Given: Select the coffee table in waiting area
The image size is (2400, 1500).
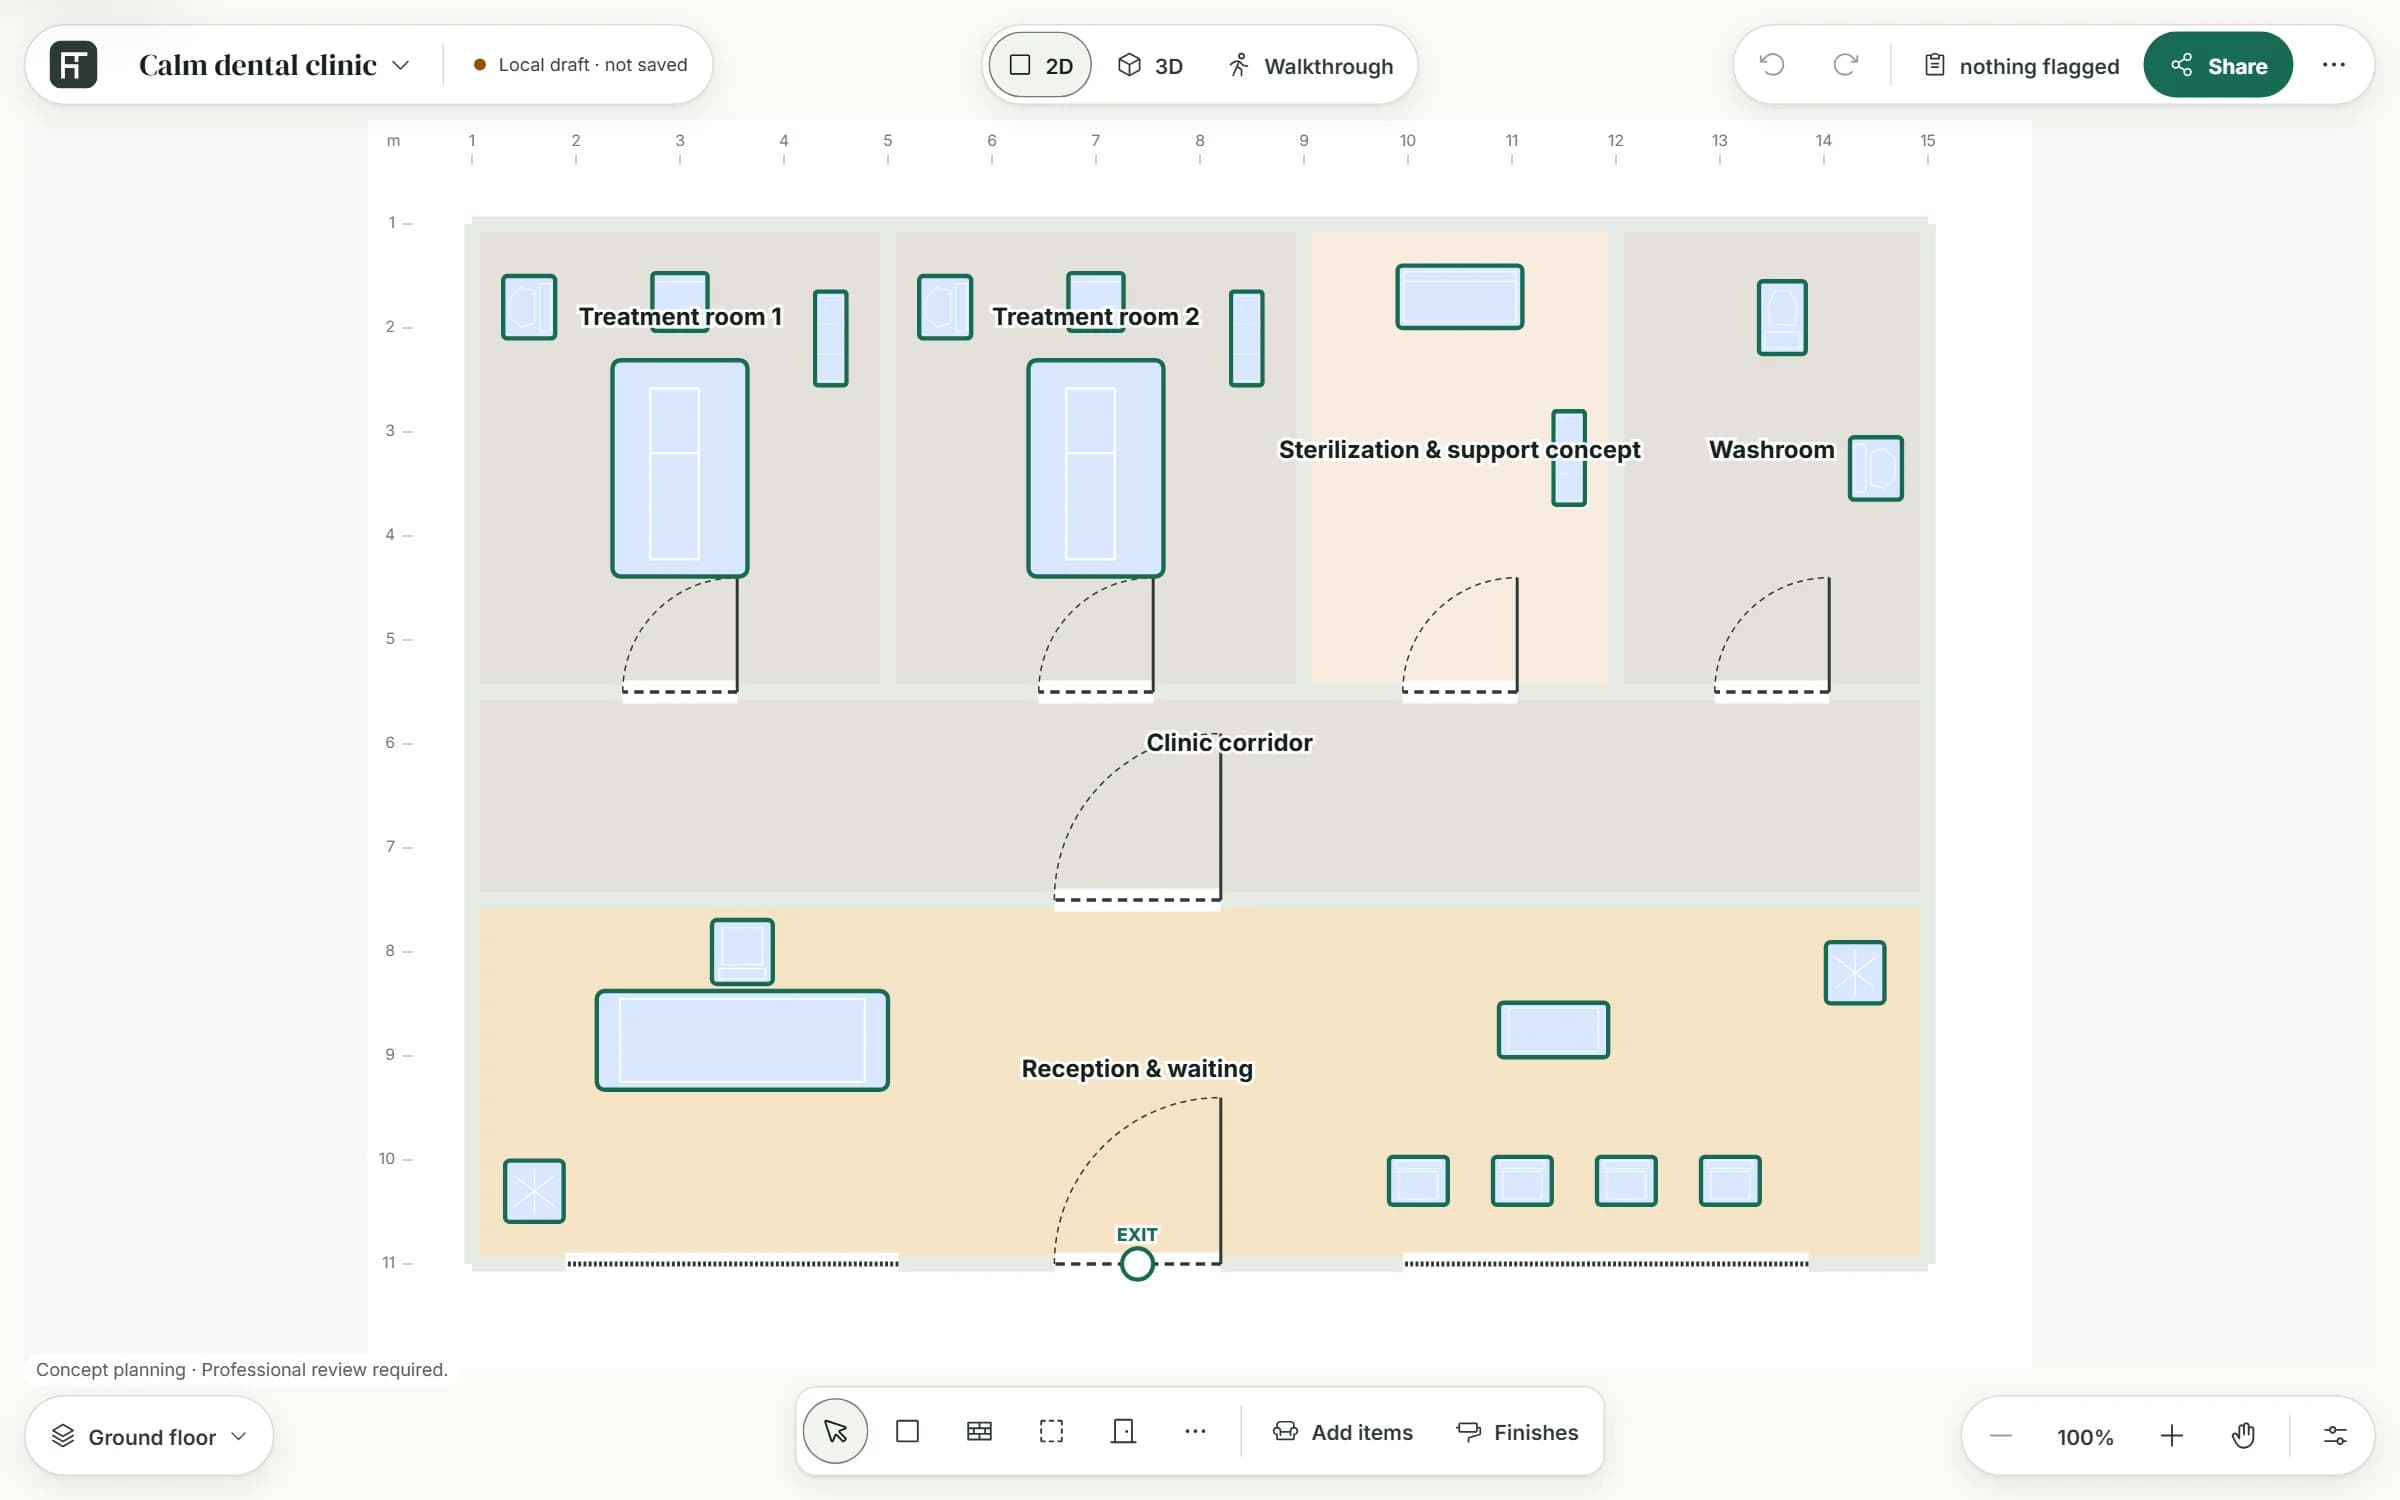Looking at the screenshot, I should [x=1553, y=1030].
